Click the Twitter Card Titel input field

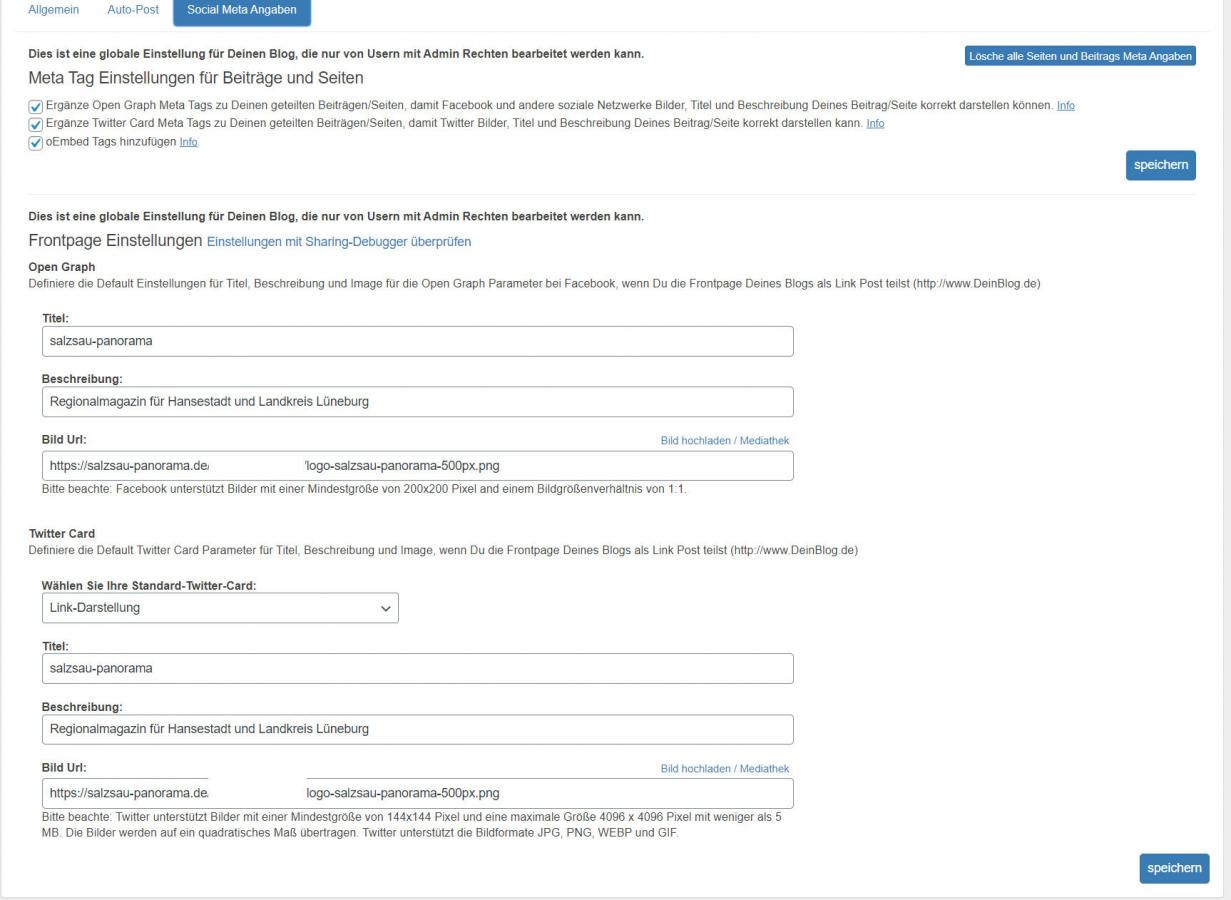point(417,669)
